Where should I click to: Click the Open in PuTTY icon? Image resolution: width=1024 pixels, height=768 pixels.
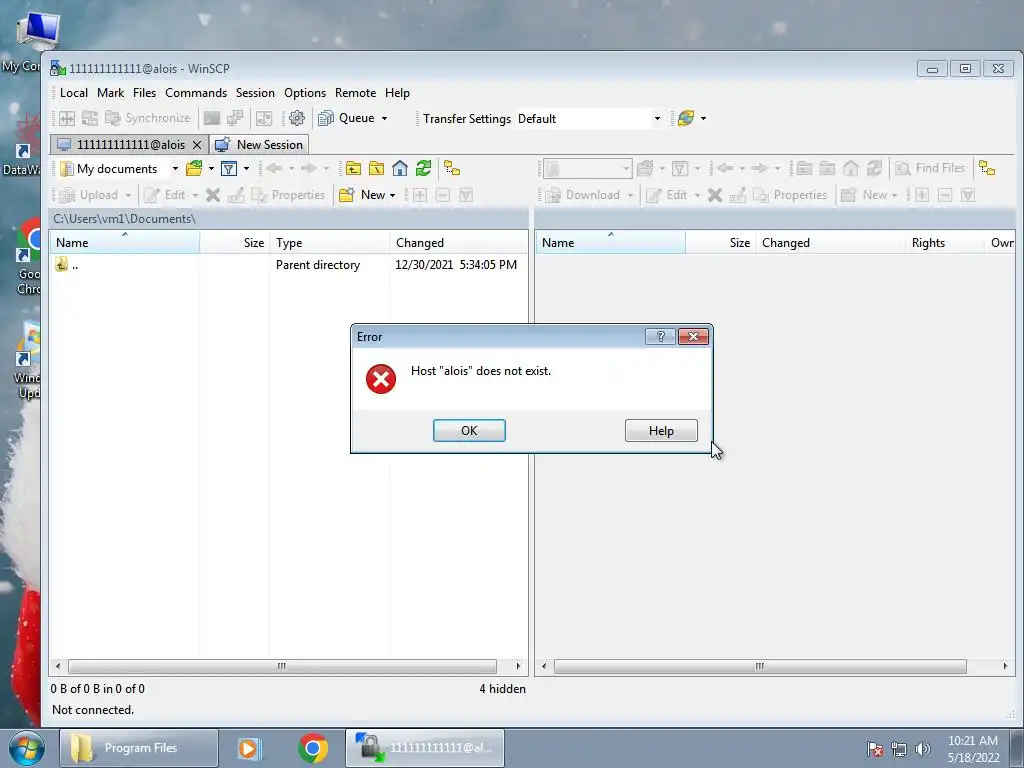(235, 118)
